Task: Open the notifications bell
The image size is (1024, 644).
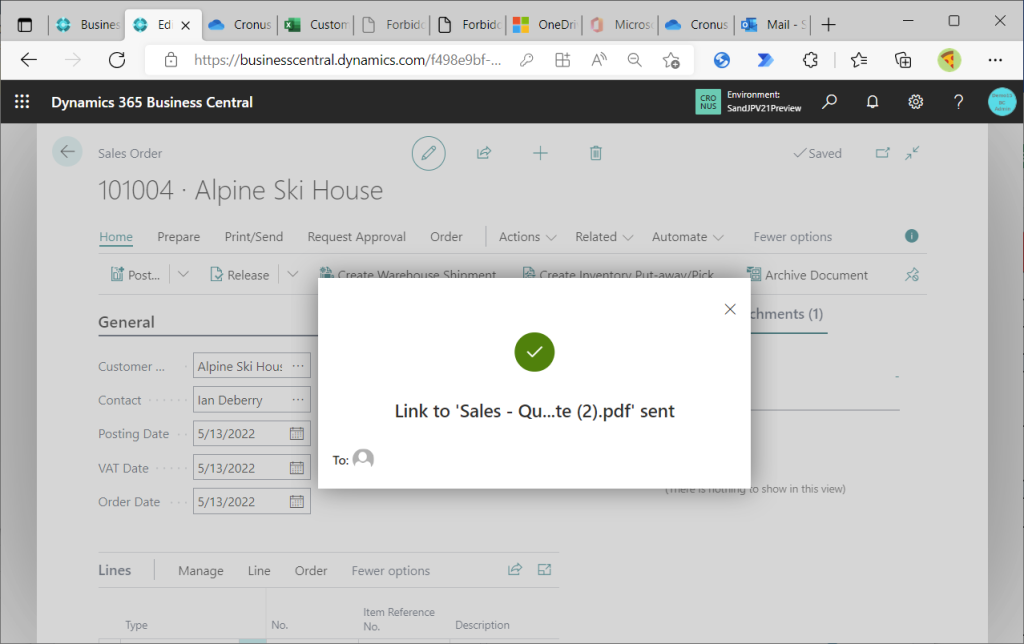Action: point(872,102)
